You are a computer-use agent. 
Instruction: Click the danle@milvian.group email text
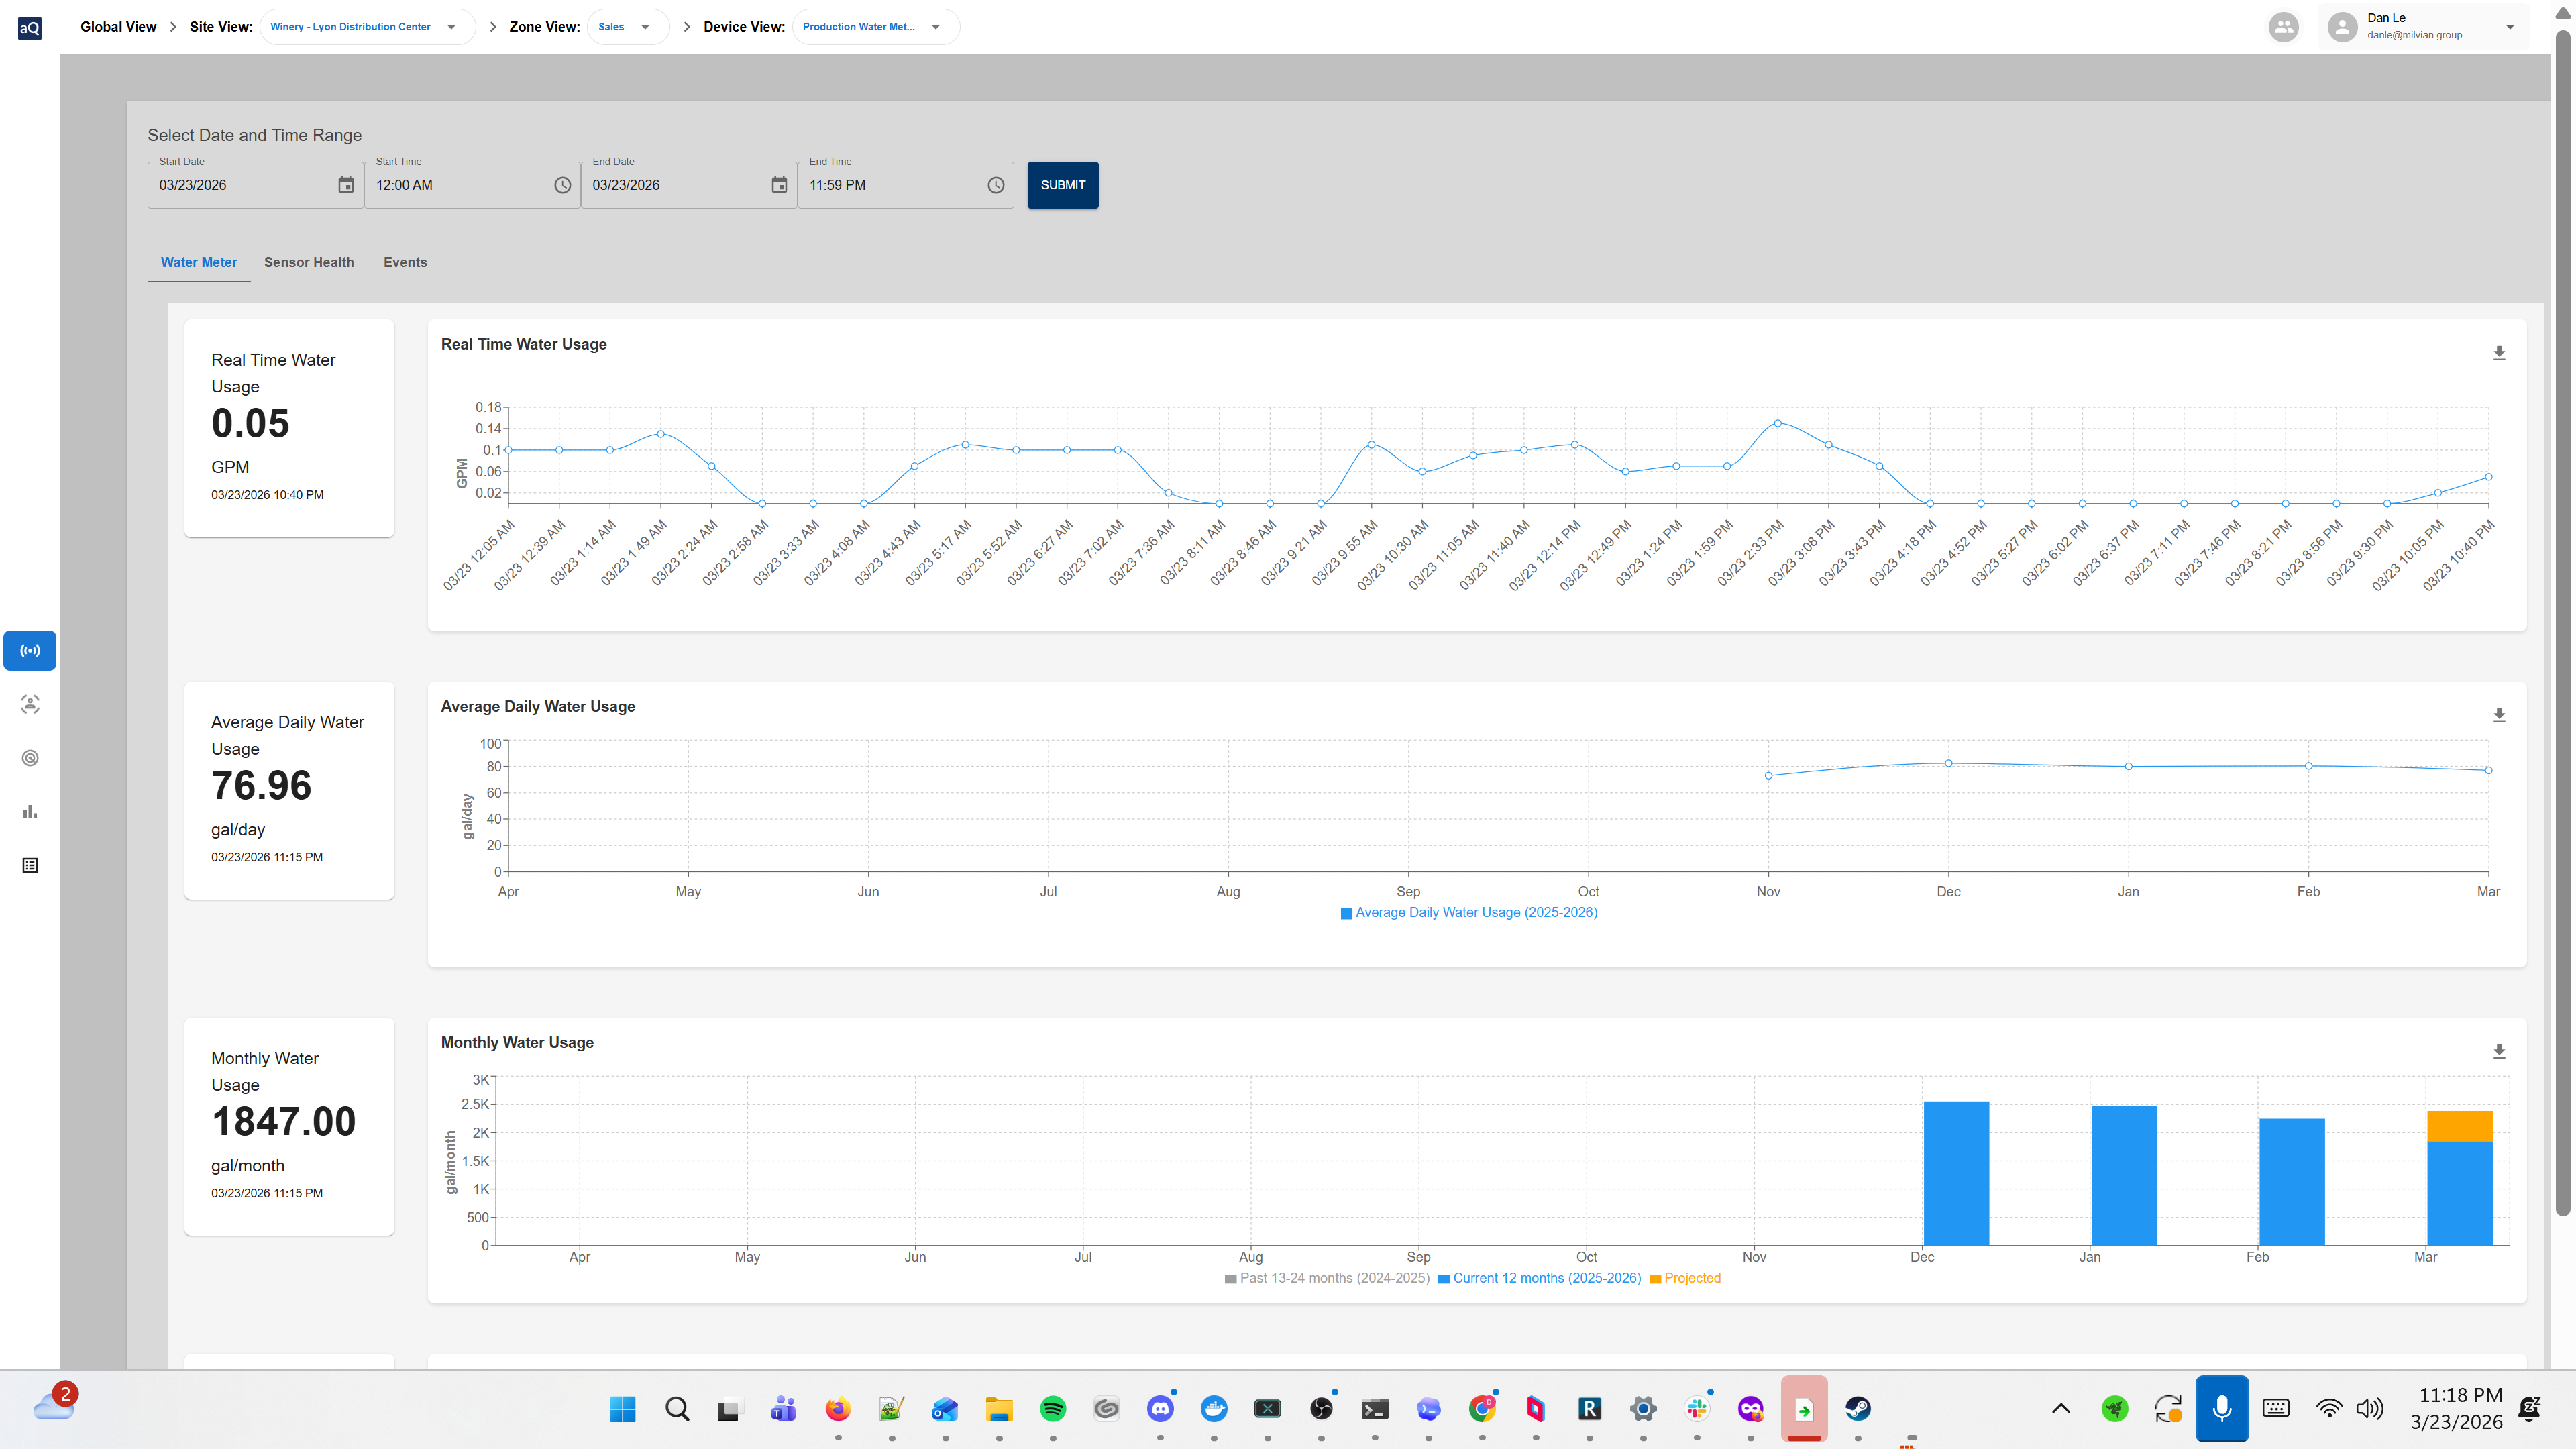click(x=2414, y=35)
